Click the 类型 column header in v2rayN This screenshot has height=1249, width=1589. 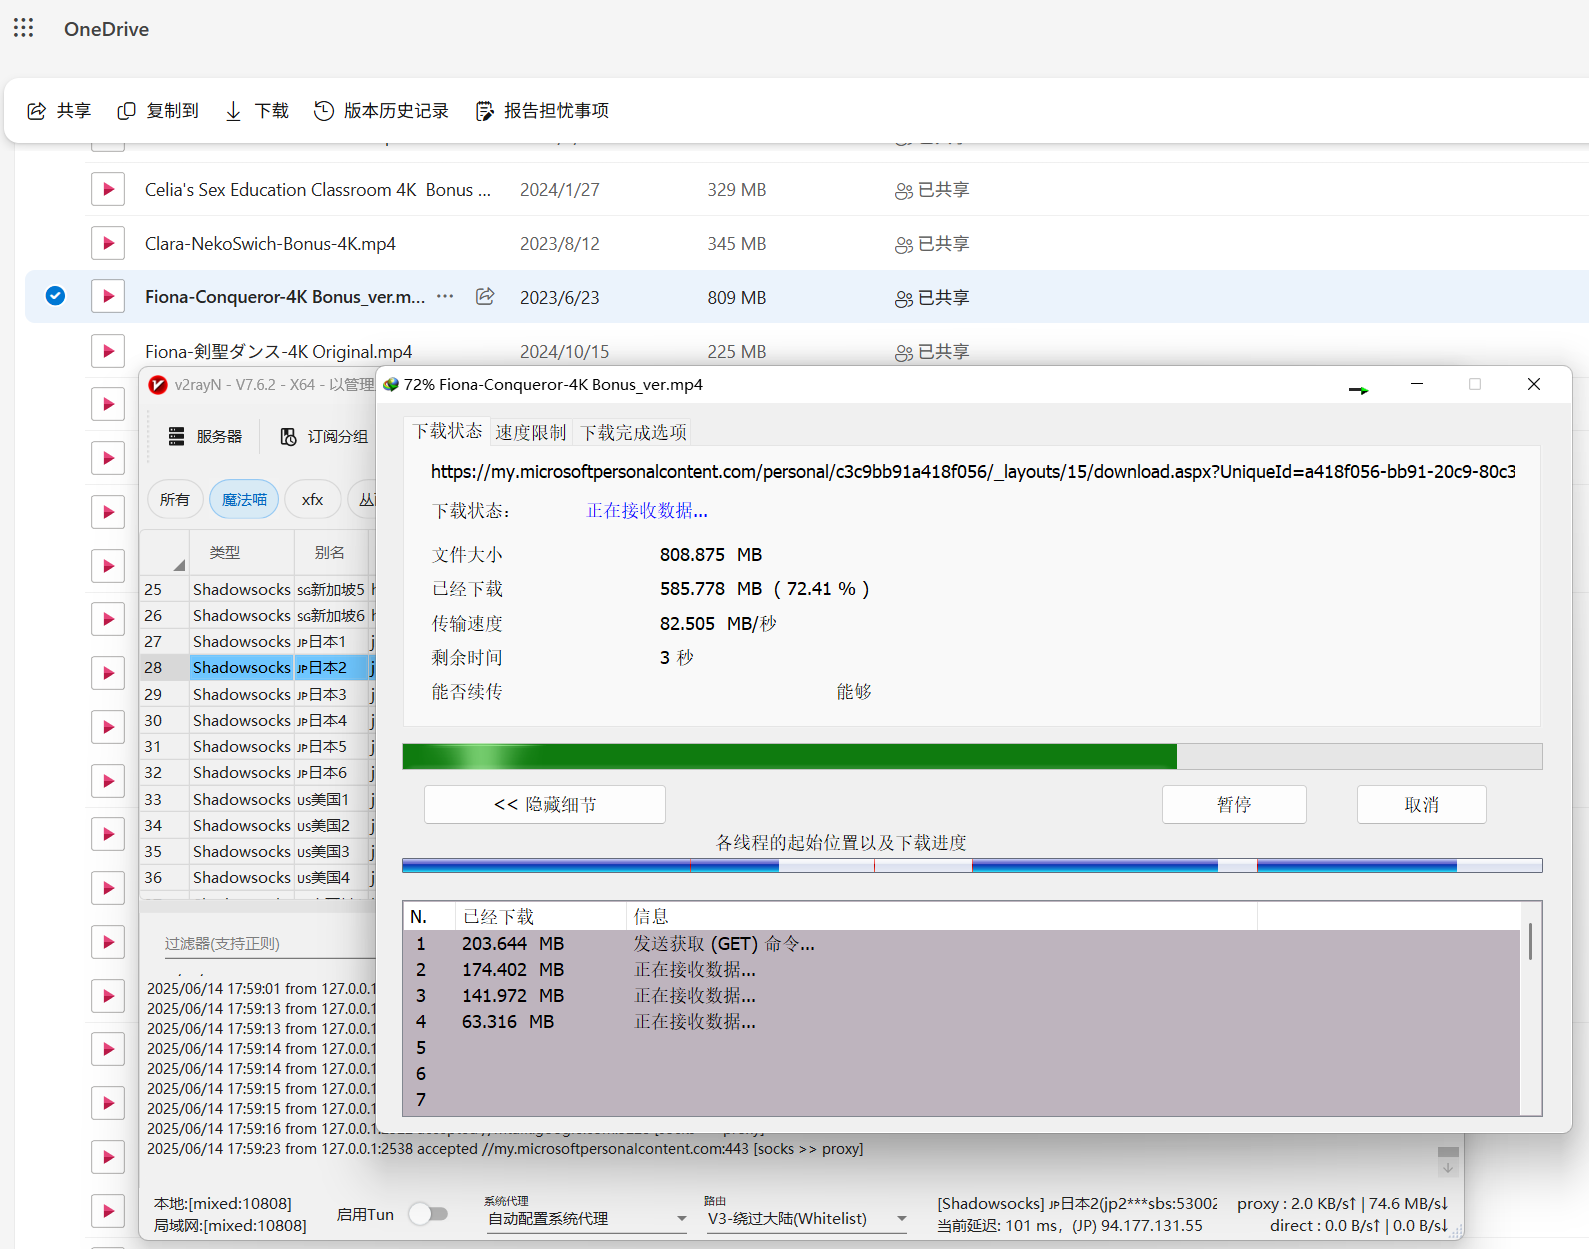tap(242, 552)
